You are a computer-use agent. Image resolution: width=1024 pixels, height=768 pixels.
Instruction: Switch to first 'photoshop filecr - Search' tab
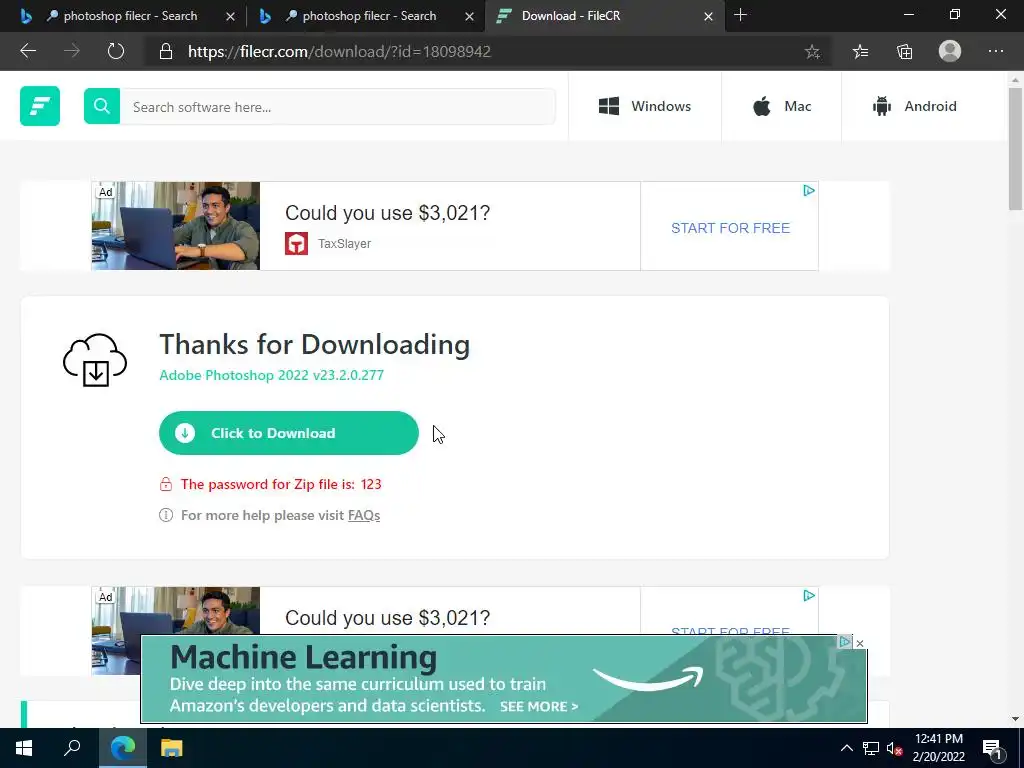[121, 16]
